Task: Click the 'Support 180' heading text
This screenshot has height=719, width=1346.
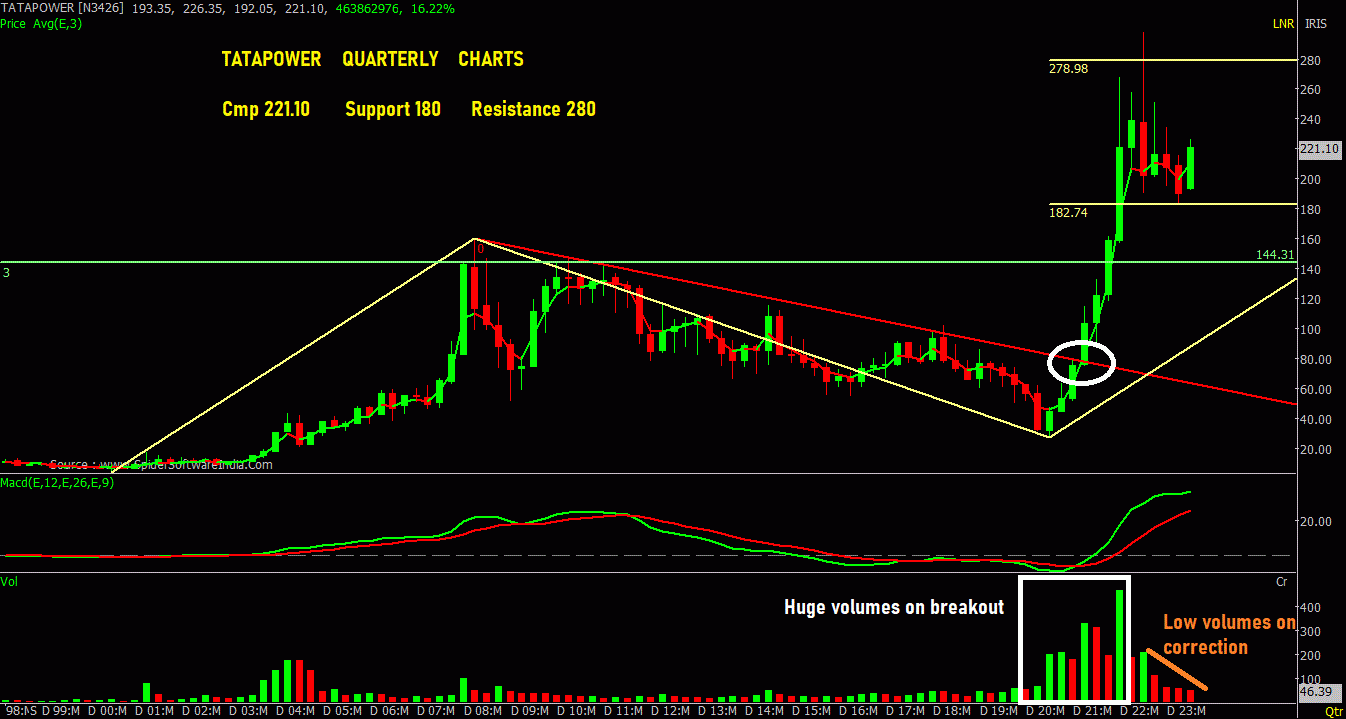Action: click(x=392, y=109)
